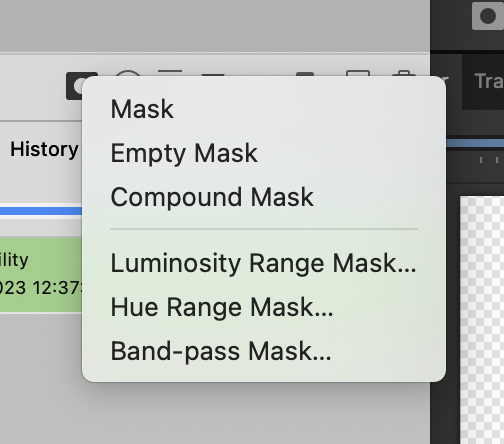Select the green highlighted history entry
Screen dimensions: 504x444
41,275
